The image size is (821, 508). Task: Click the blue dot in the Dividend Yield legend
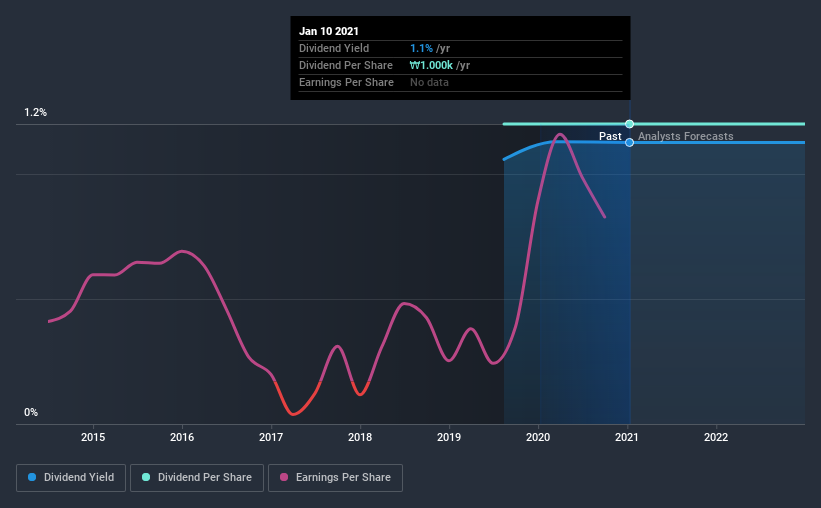tap(33, 478)
